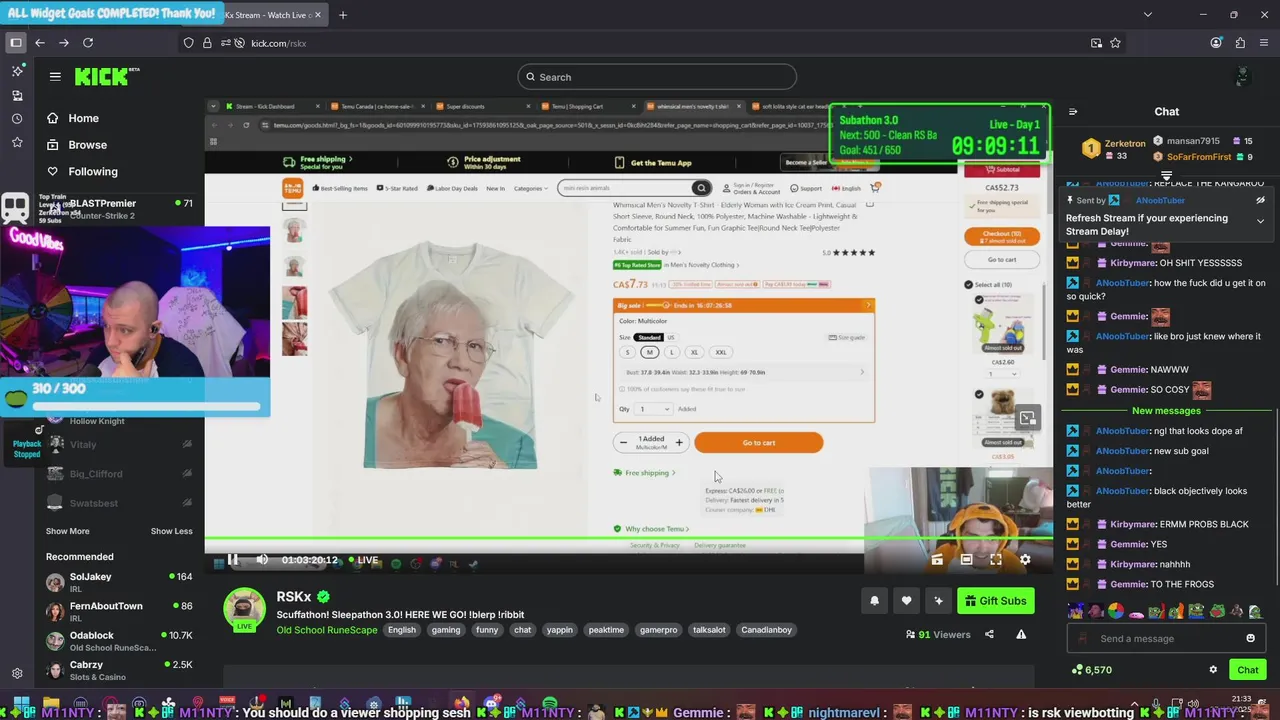Open video player settings gear

(x=1025, y=560)
